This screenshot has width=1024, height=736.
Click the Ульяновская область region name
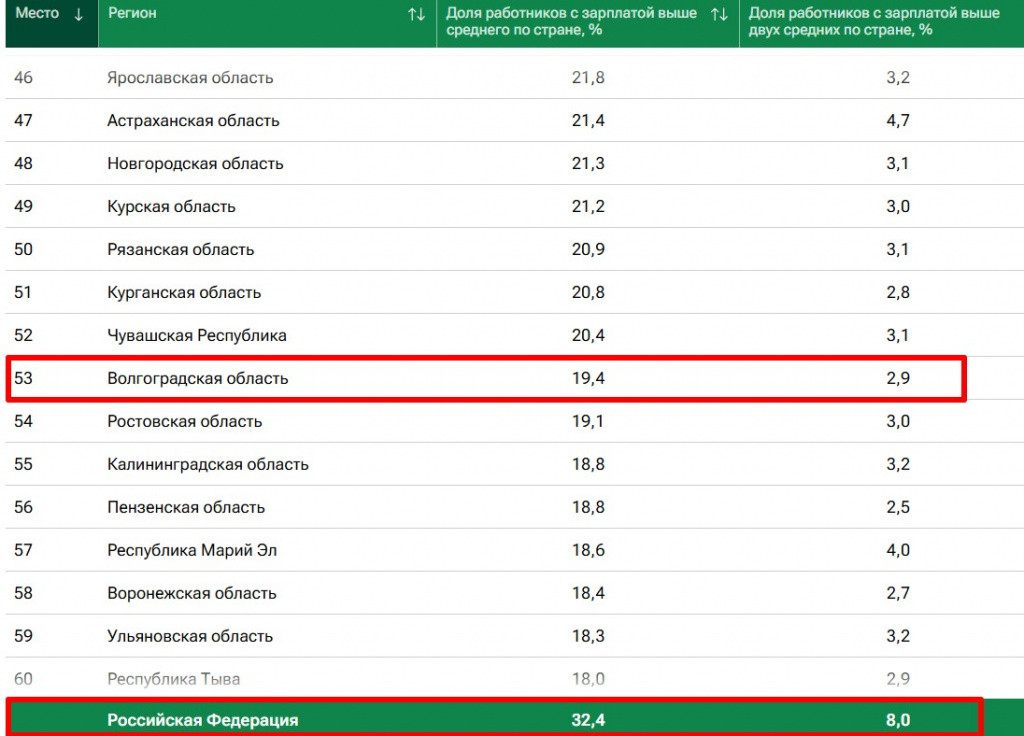(189, 637)
